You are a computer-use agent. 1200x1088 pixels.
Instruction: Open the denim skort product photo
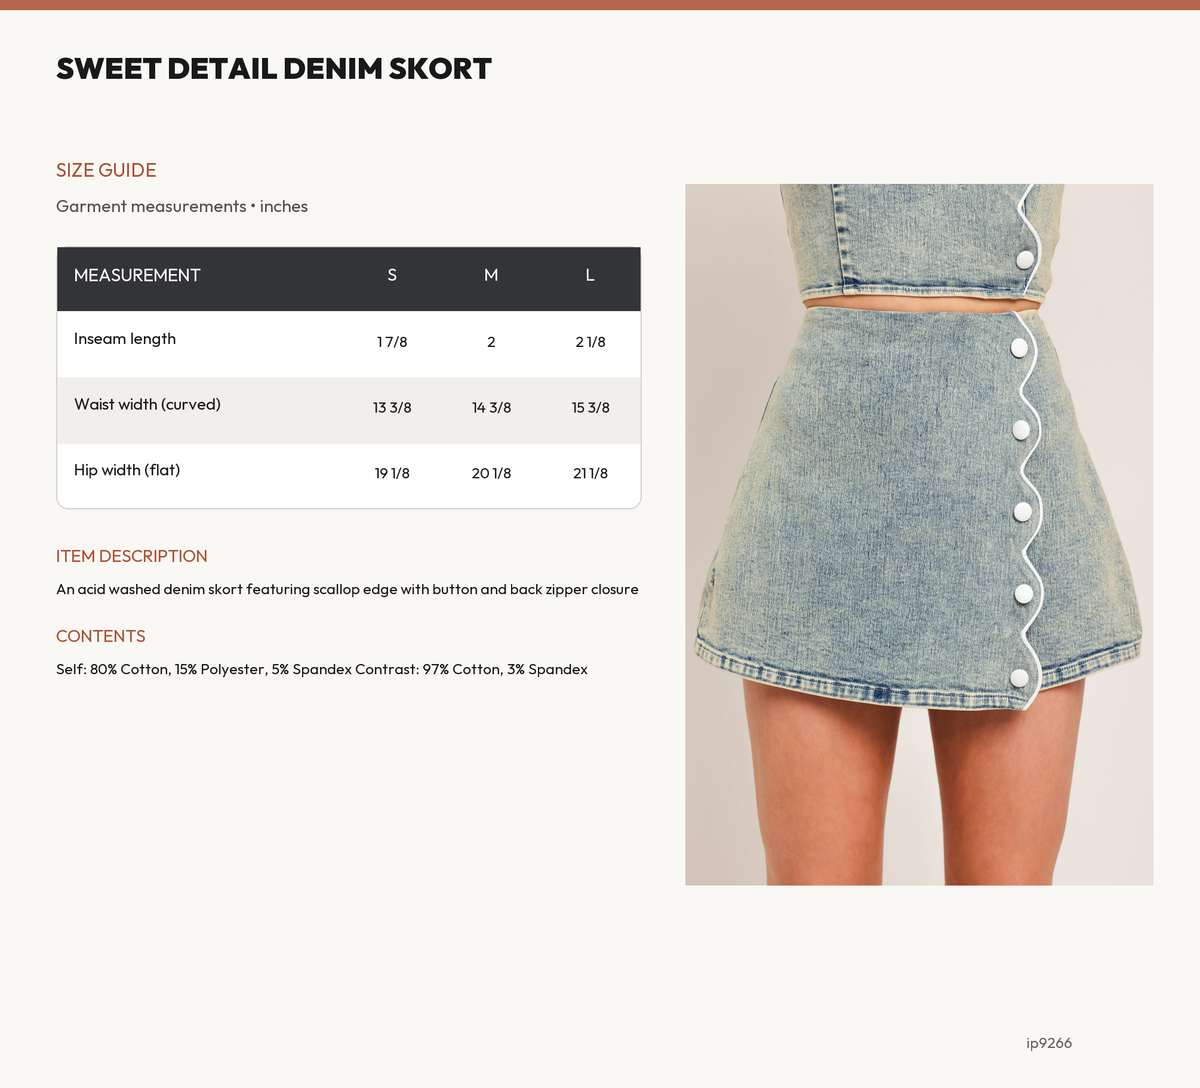[x=919, y=534]
